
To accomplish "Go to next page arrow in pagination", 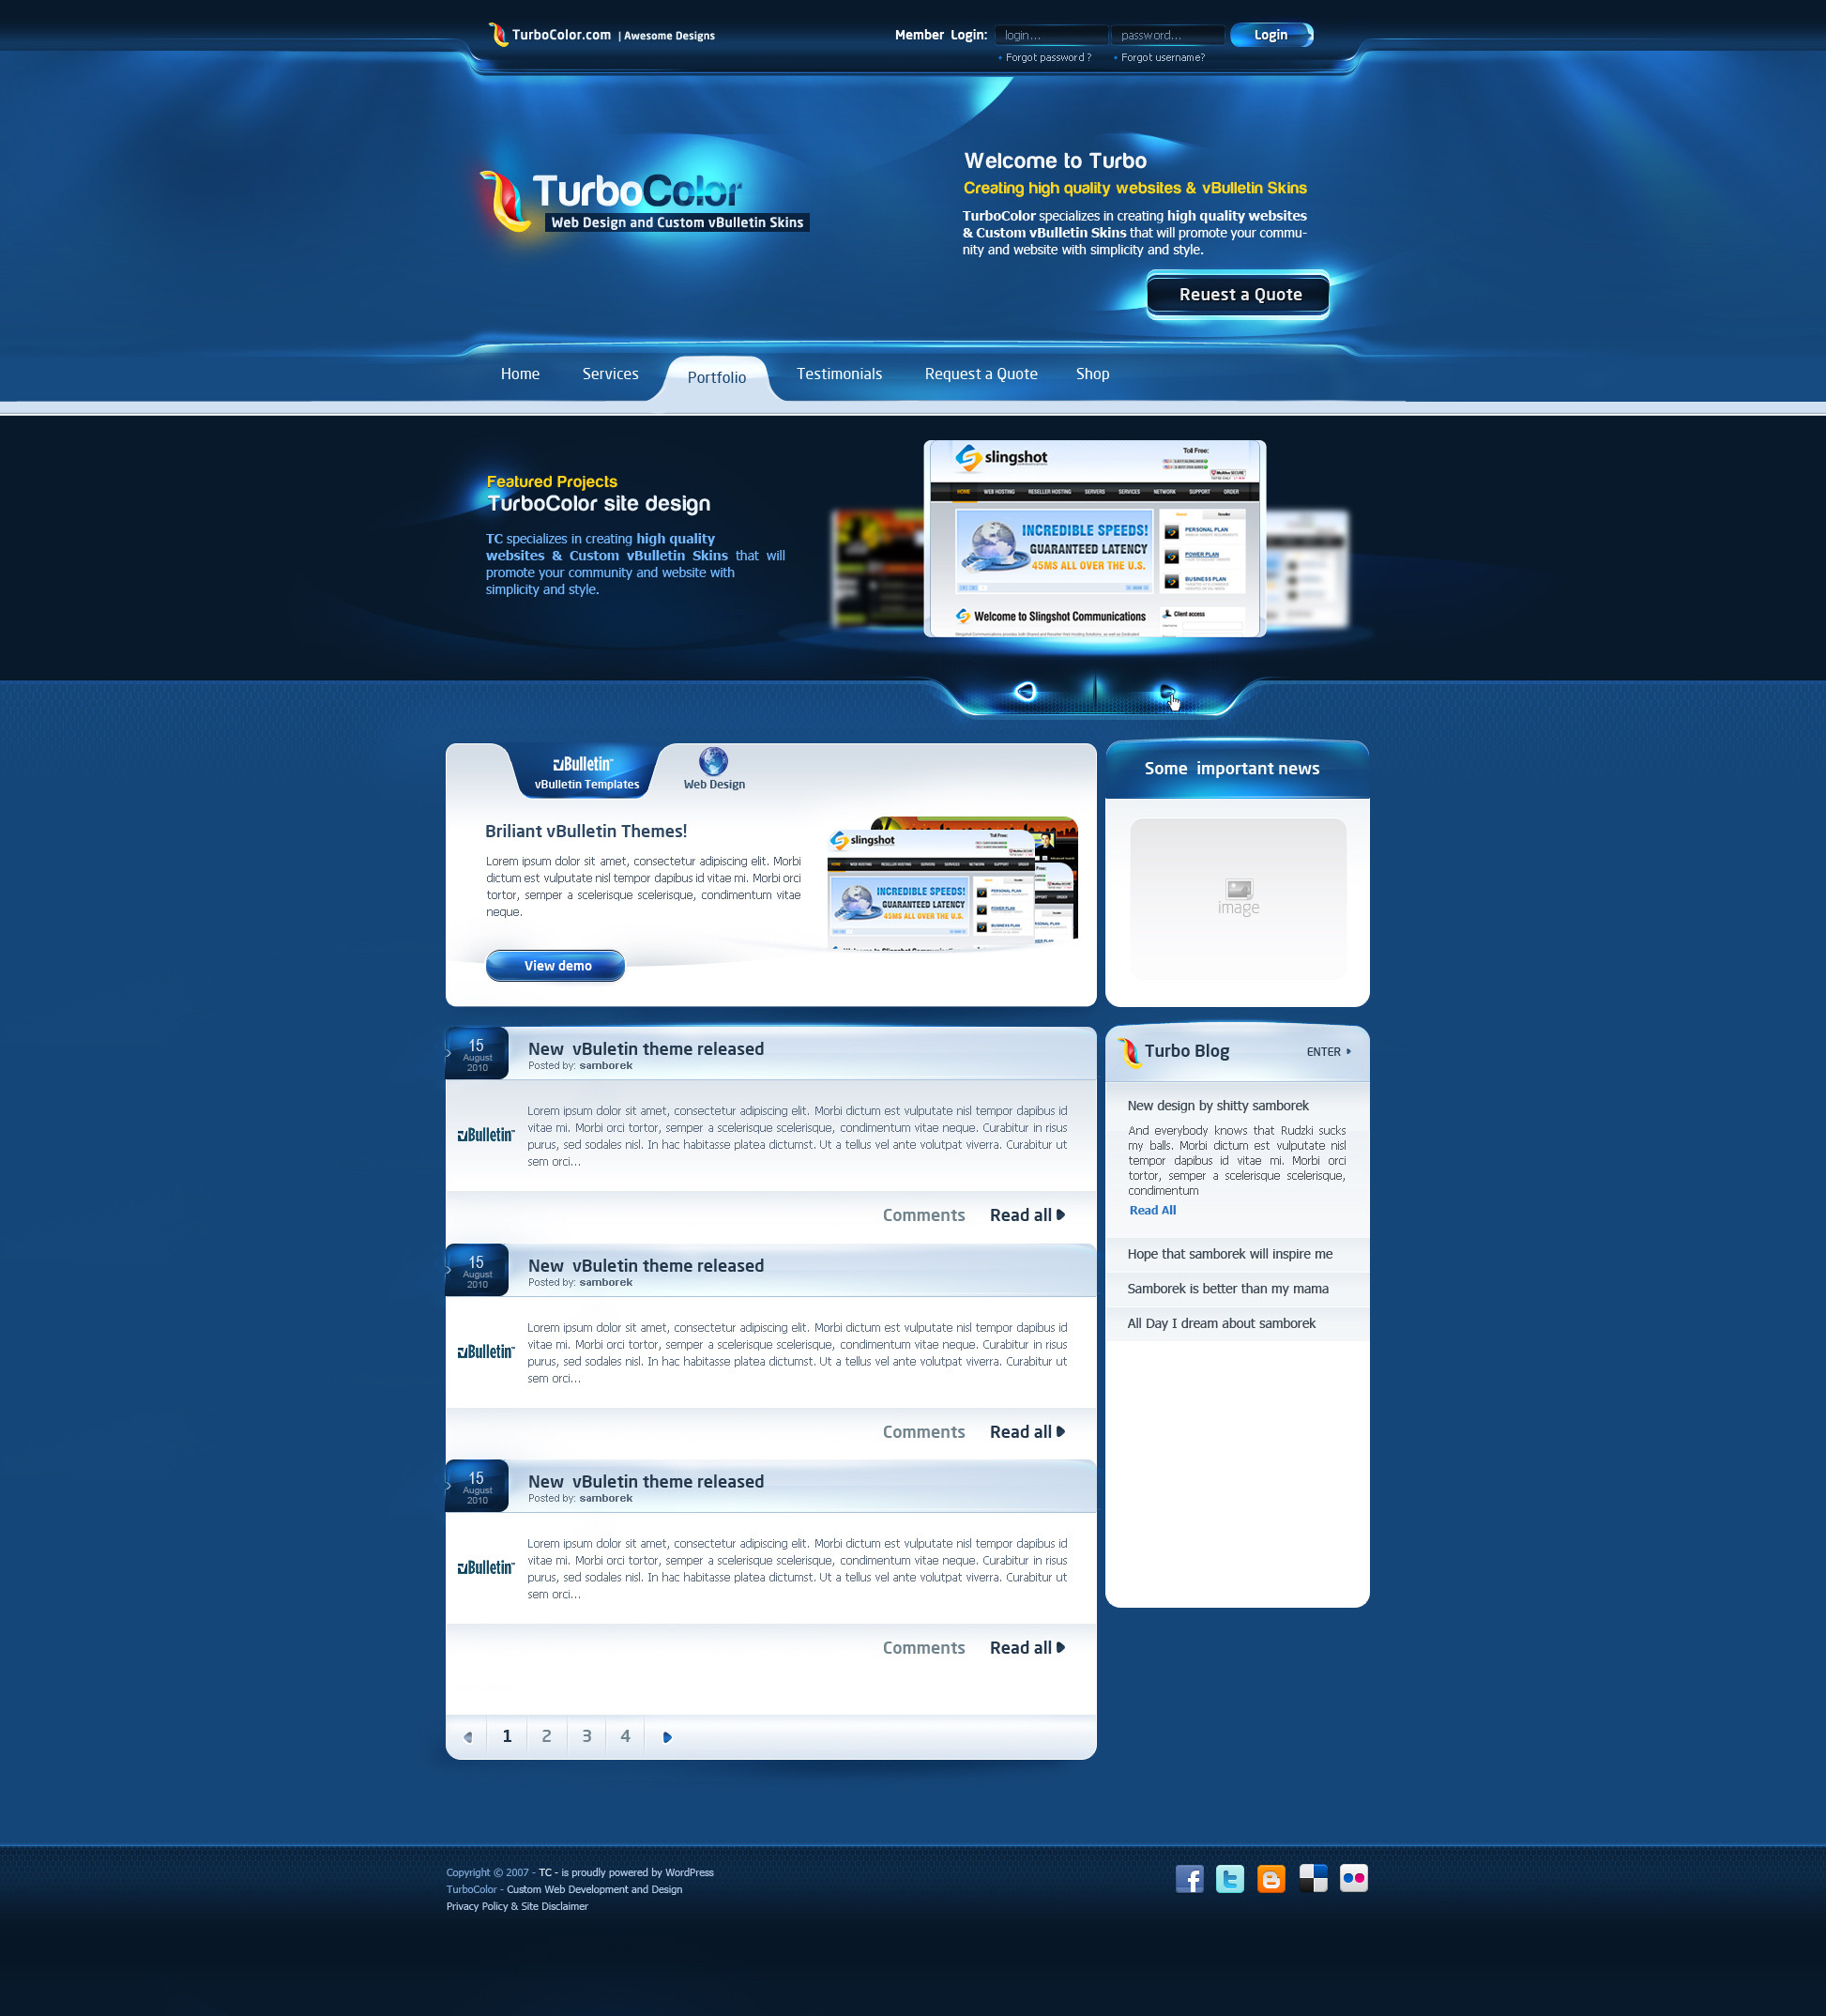I will pyautogui.click(x=667, y=1737).
